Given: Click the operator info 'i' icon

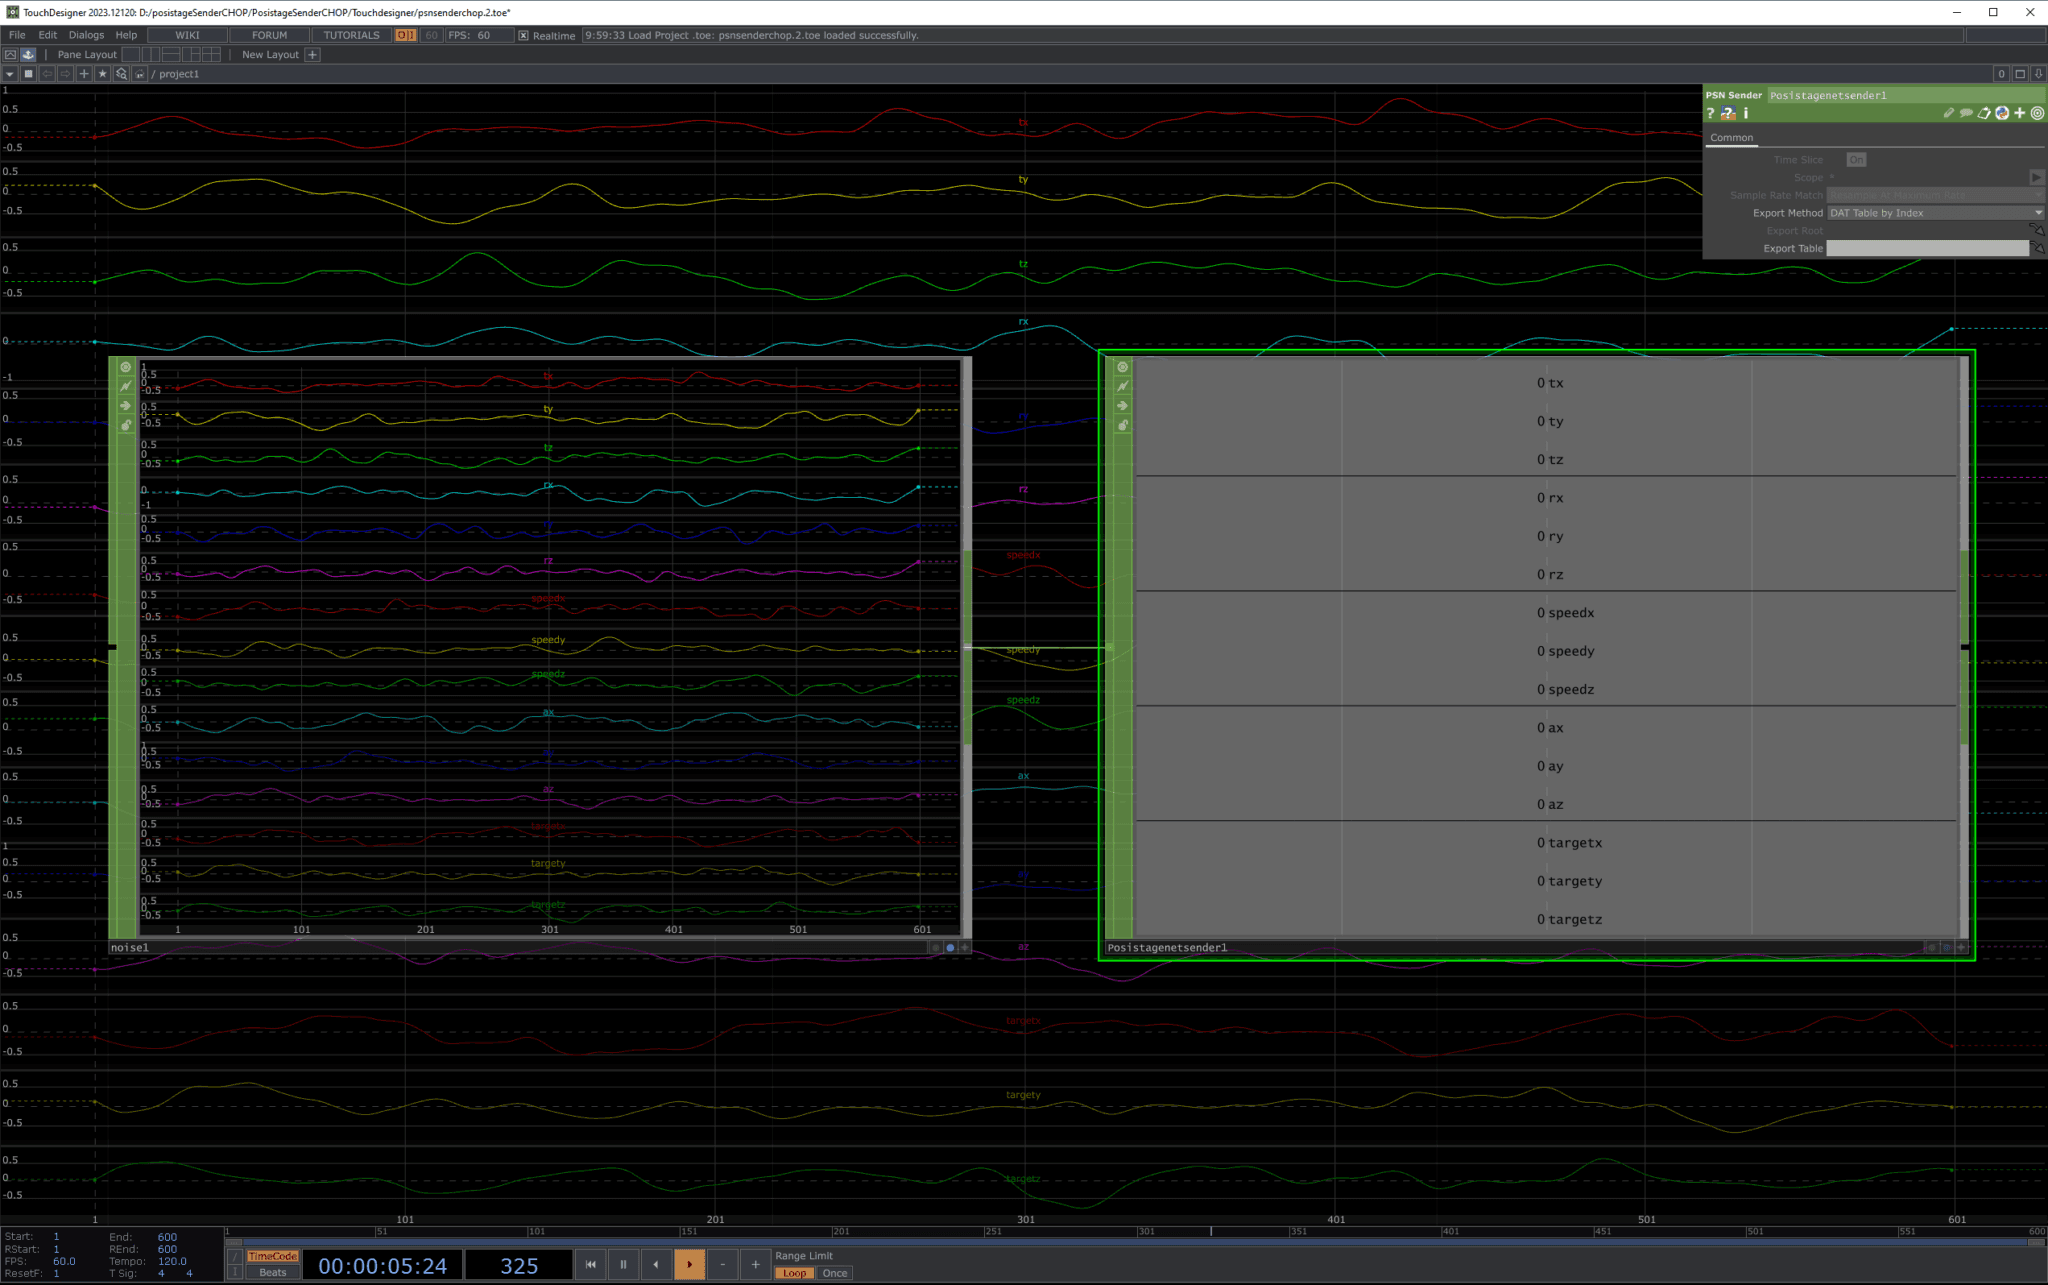Looking at the screenshot, I should coord(1746,113).
